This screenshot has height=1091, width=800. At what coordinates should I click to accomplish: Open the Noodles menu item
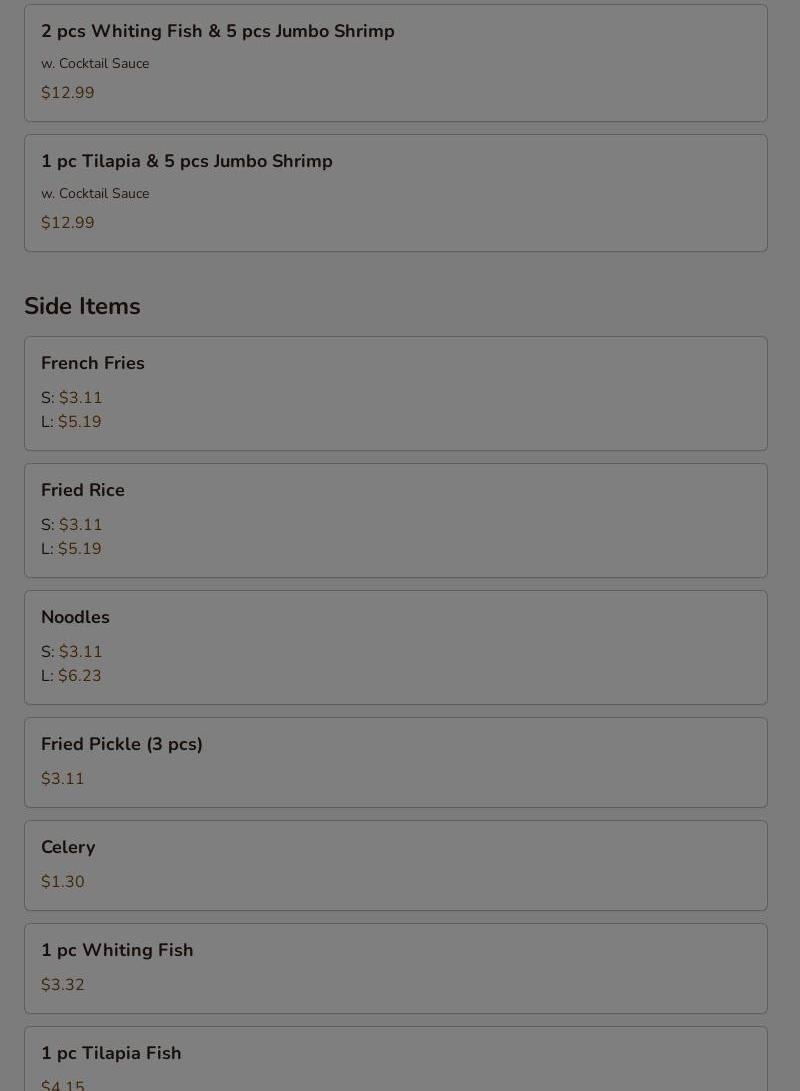click(396, 648)
